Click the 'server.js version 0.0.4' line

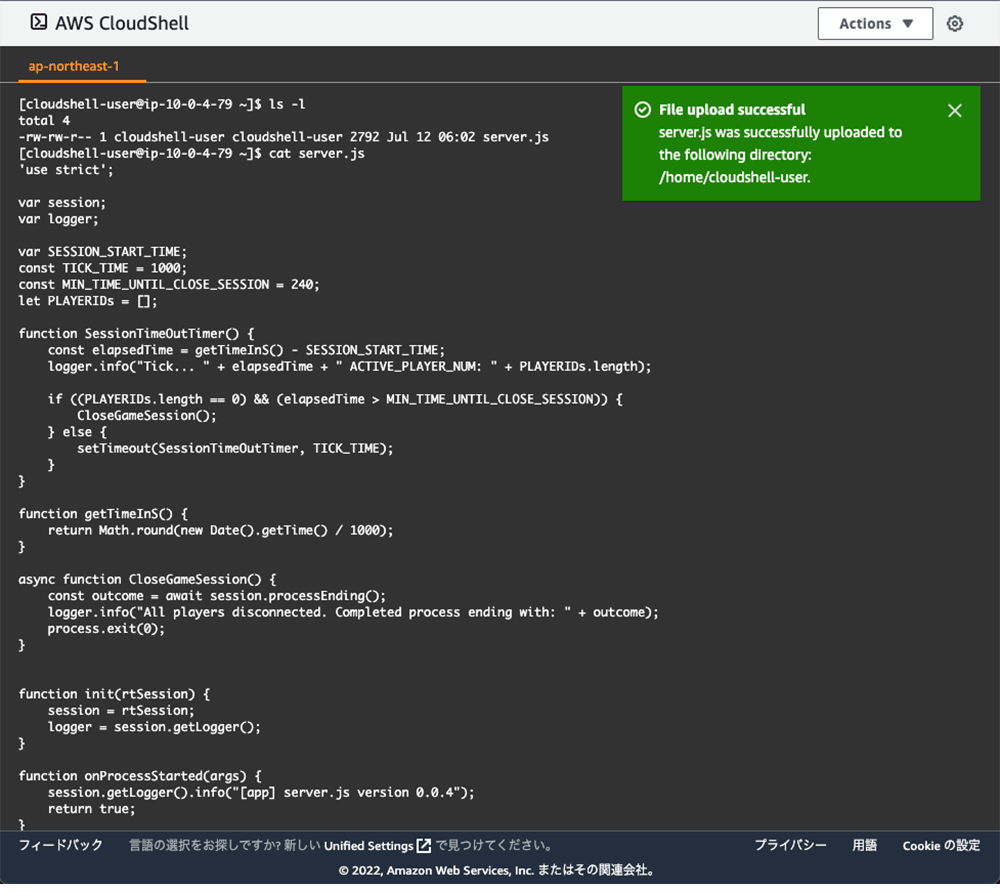pyautogui.click(x=261, y=793)
